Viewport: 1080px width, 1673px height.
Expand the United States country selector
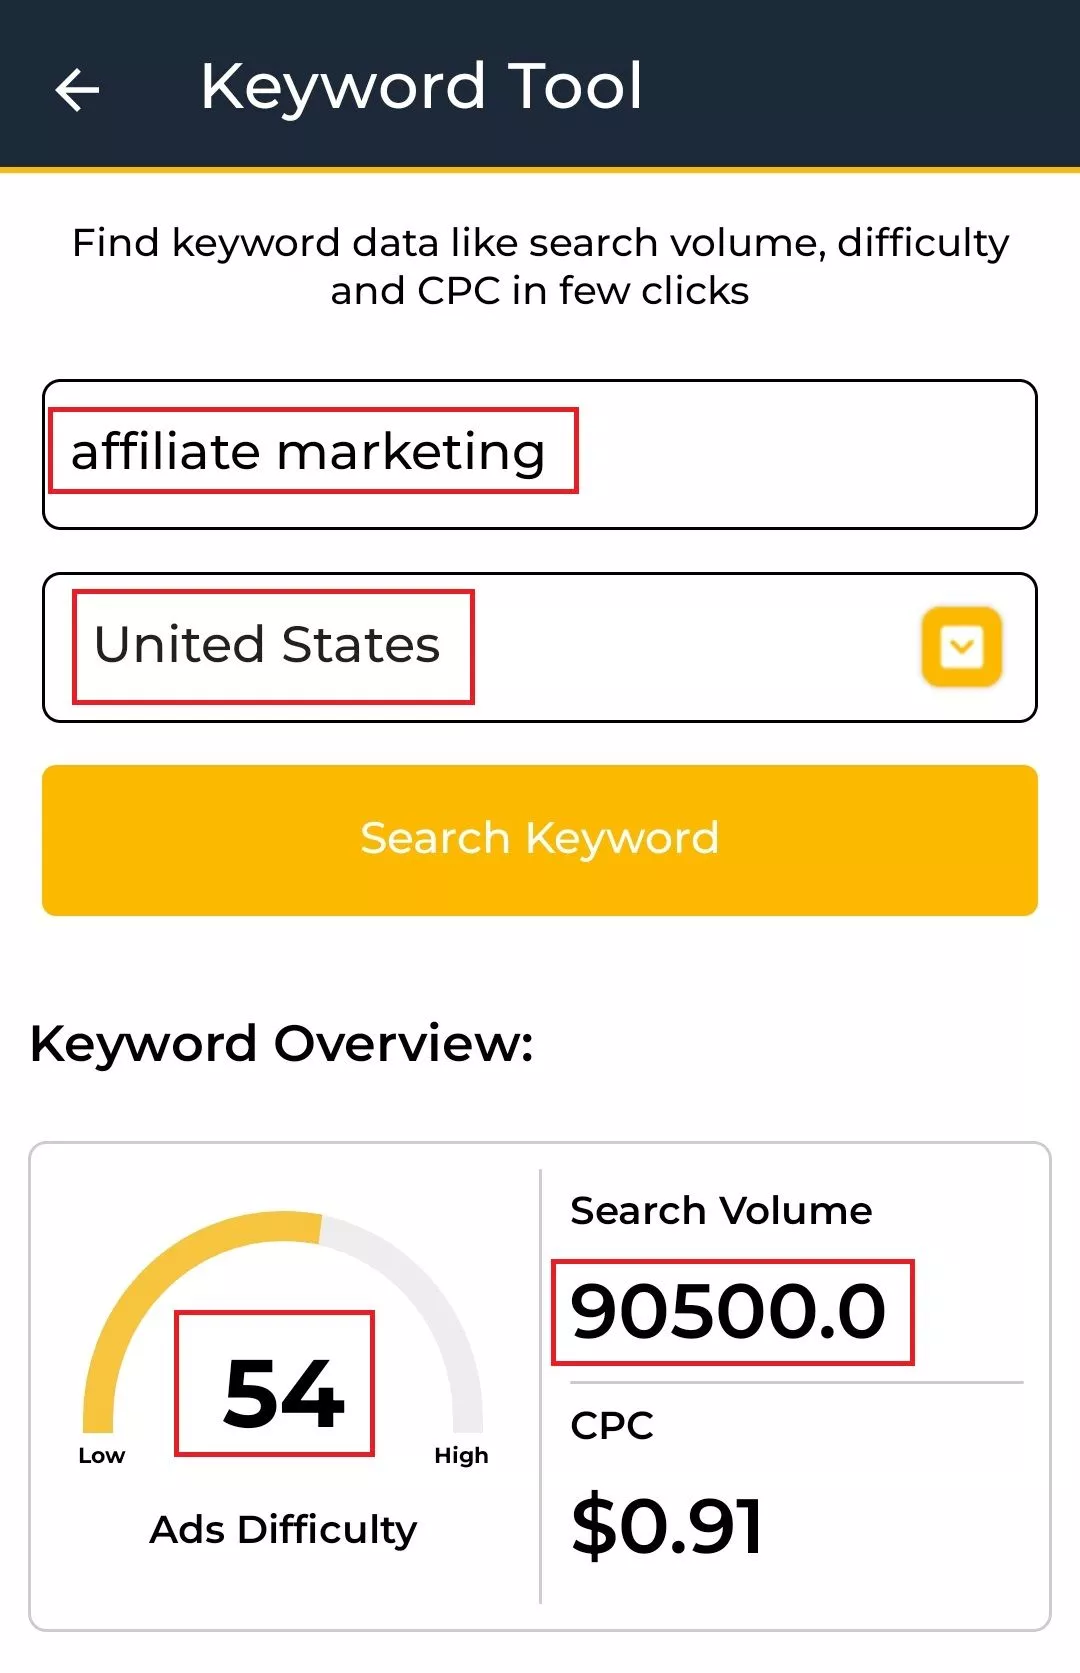[540, 647]
